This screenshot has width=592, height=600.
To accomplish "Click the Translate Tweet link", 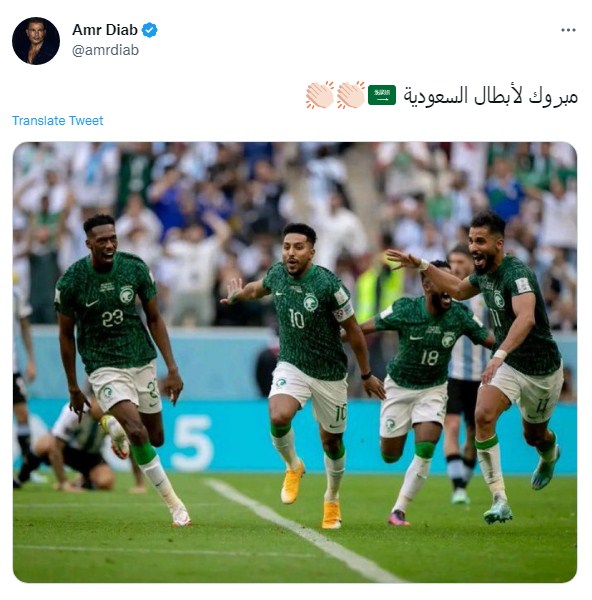I will (58, 121).
